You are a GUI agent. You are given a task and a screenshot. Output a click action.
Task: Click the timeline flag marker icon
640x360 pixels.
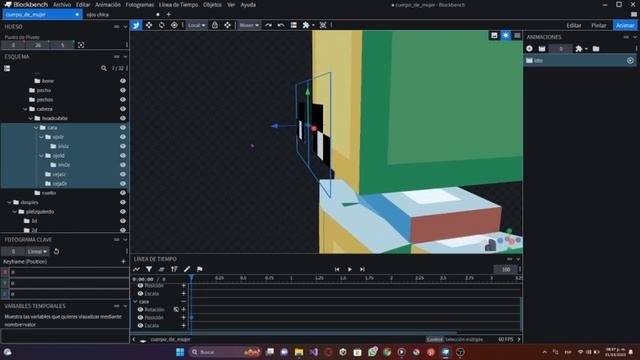point(200,269)
